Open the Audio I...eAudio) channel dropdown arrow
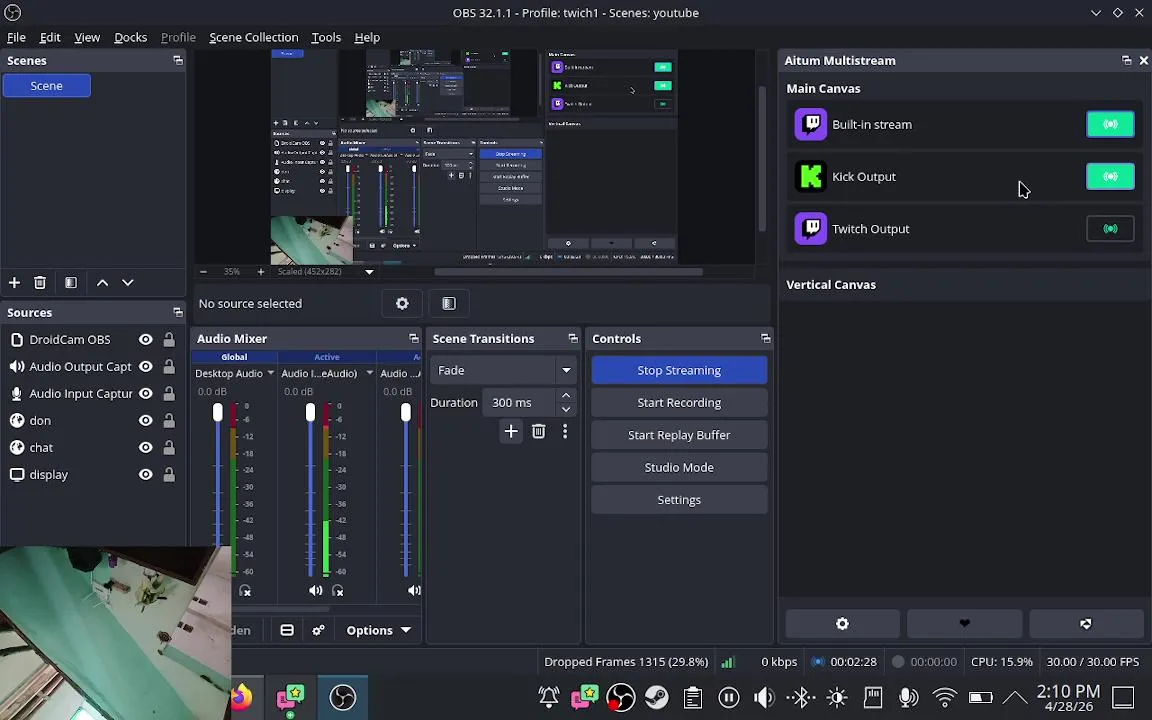Image resolution: width=1152 pixels, height=720 pixels. coord(370,373)
